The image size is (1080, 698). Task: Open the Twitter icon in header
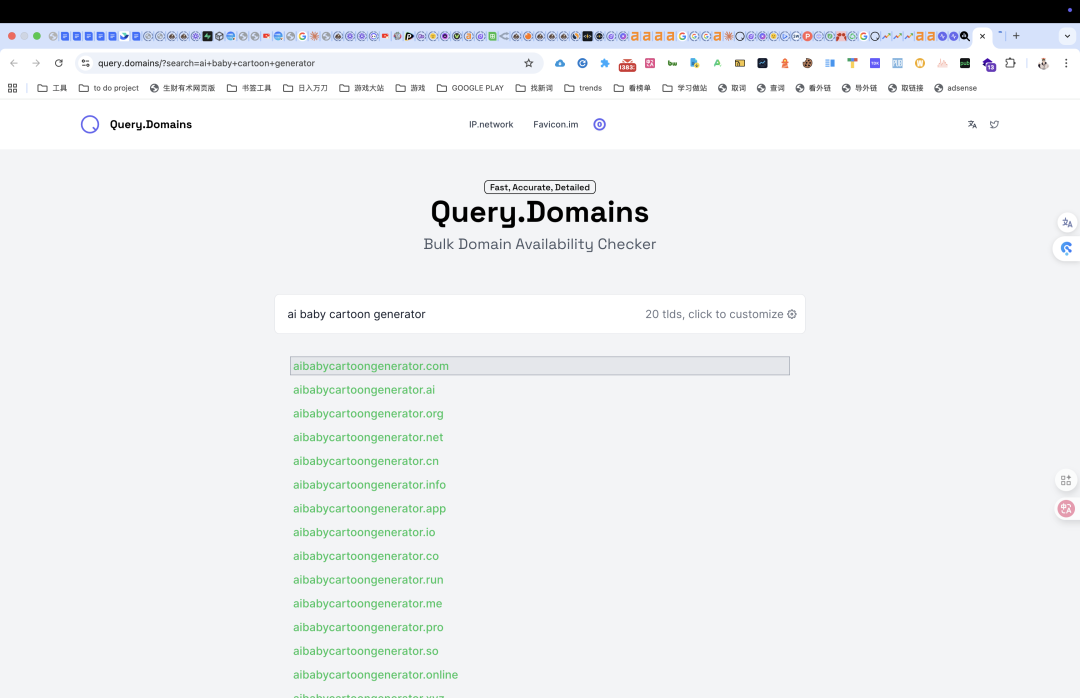[994, 124]
